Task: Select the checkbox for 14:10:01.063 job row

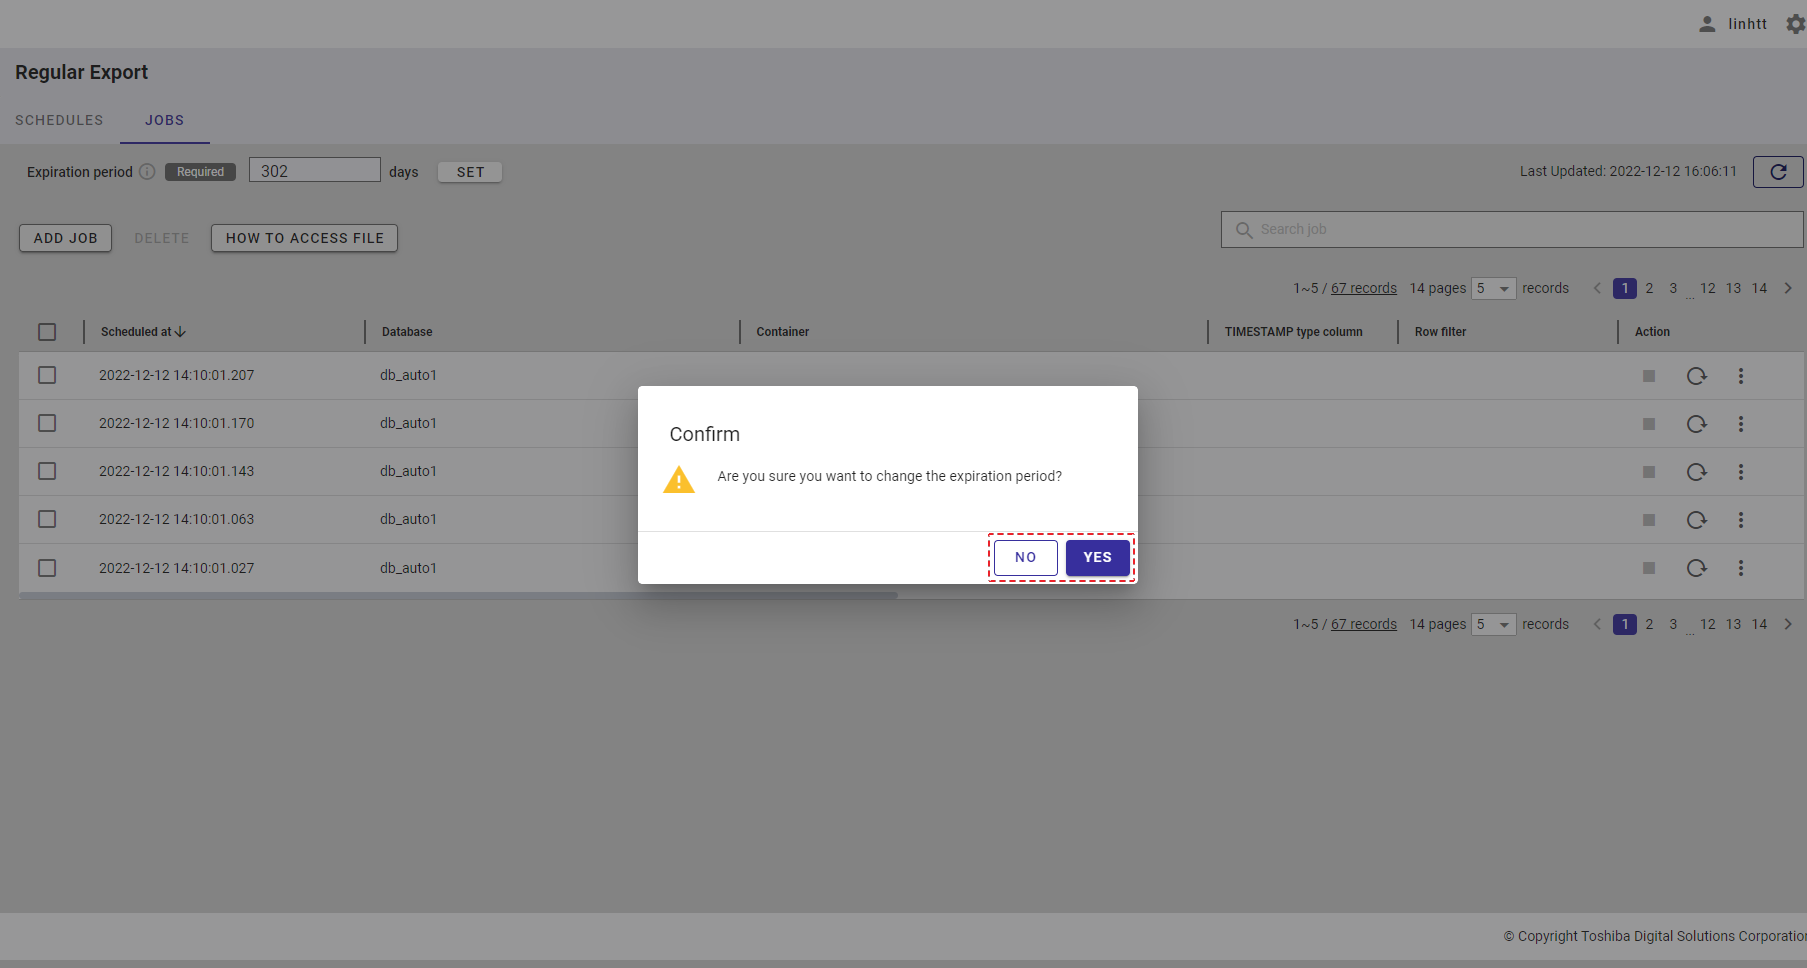Action: 47,519
